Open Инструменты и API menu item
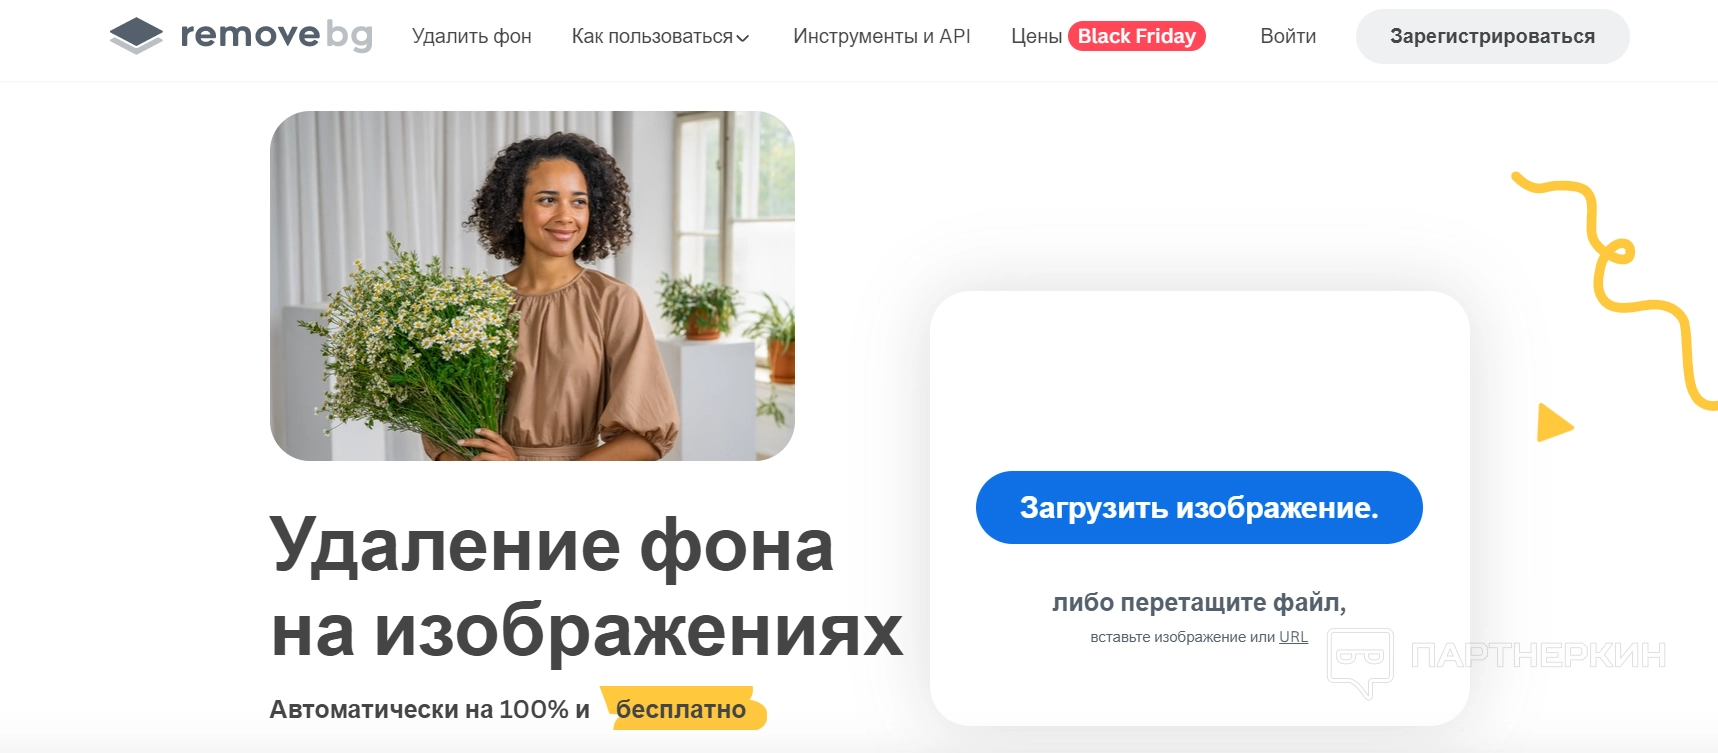The width and height of the screenshot is (1718, 753). coord(882,36)
